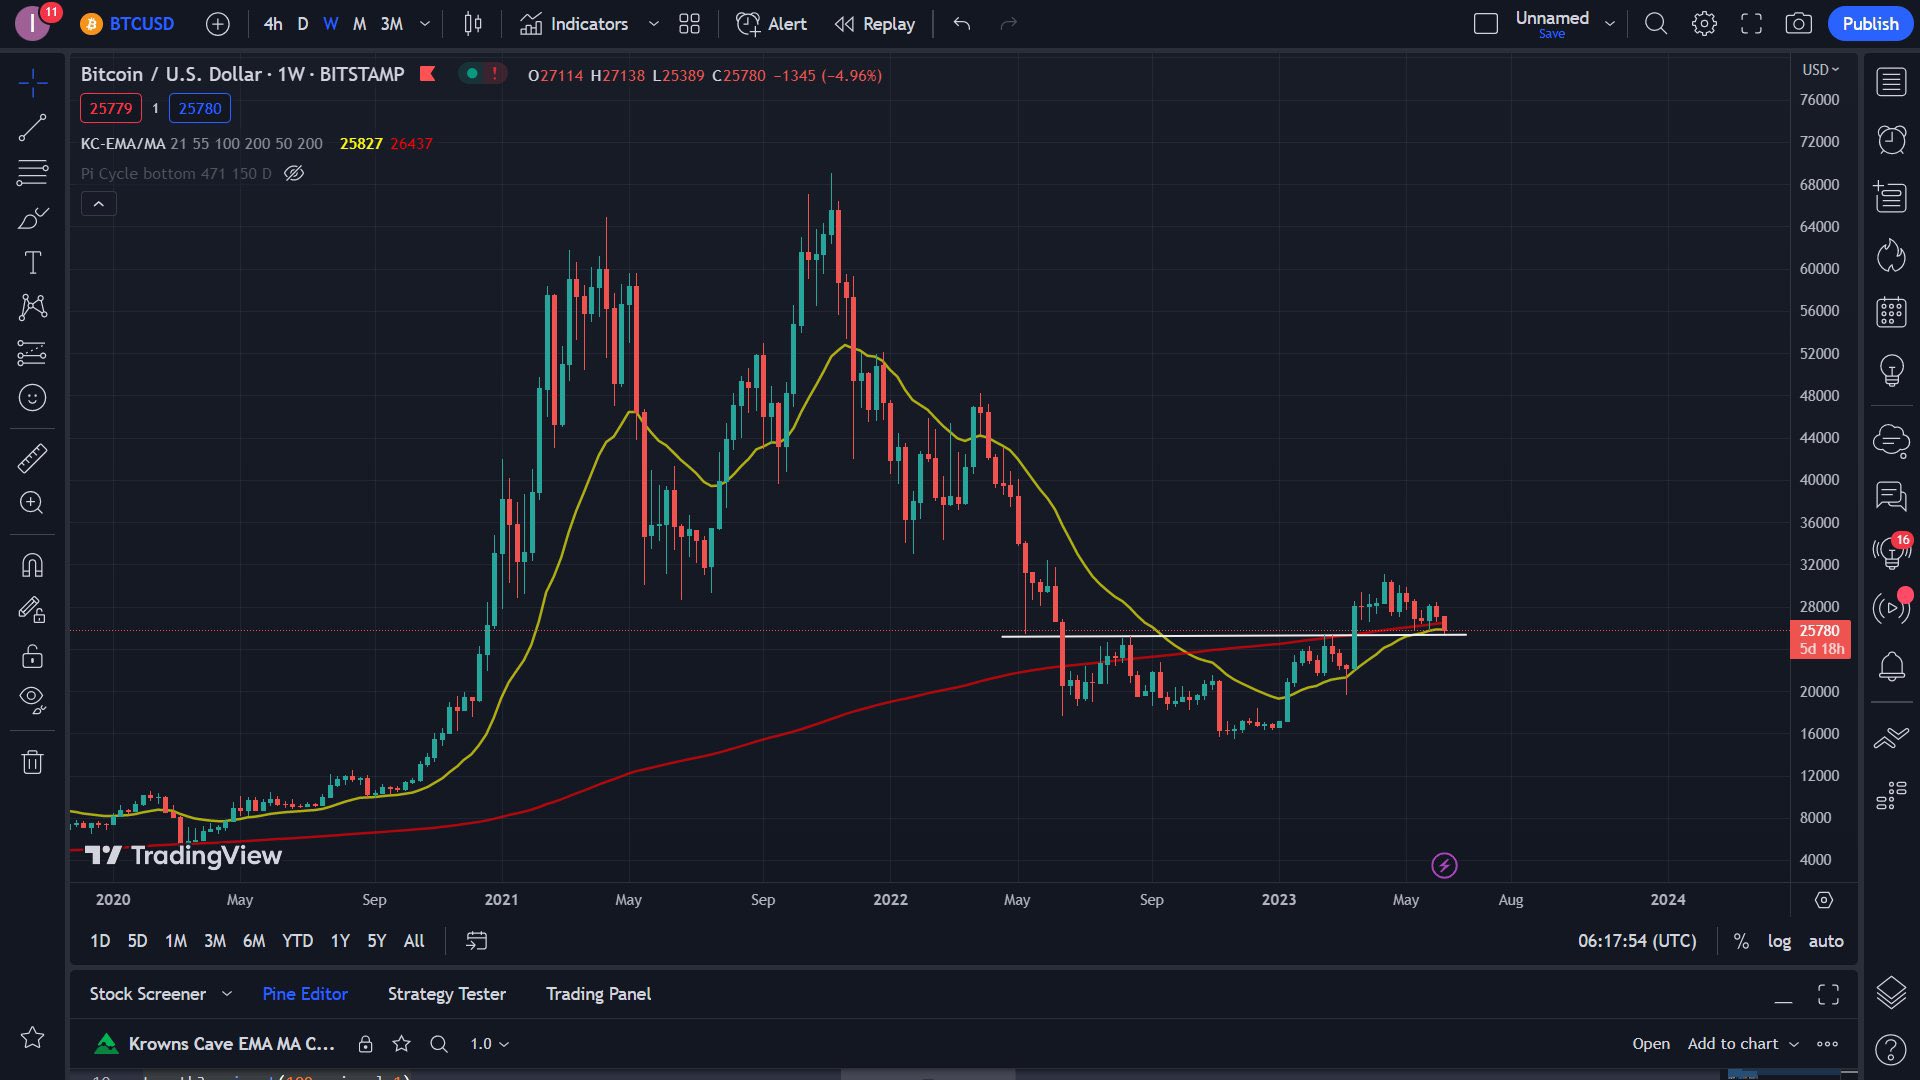1920x1080 pixels.
Task: Click the 25779 sell price button
Action: 111,108
